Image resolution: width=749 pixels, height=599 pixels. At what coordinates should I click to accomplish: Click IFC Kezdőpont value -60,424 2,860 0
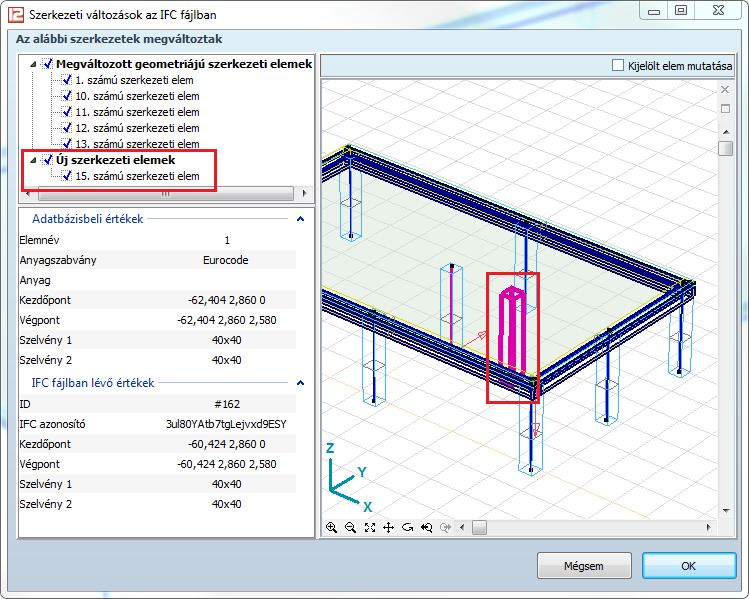(x=226, y=444)
